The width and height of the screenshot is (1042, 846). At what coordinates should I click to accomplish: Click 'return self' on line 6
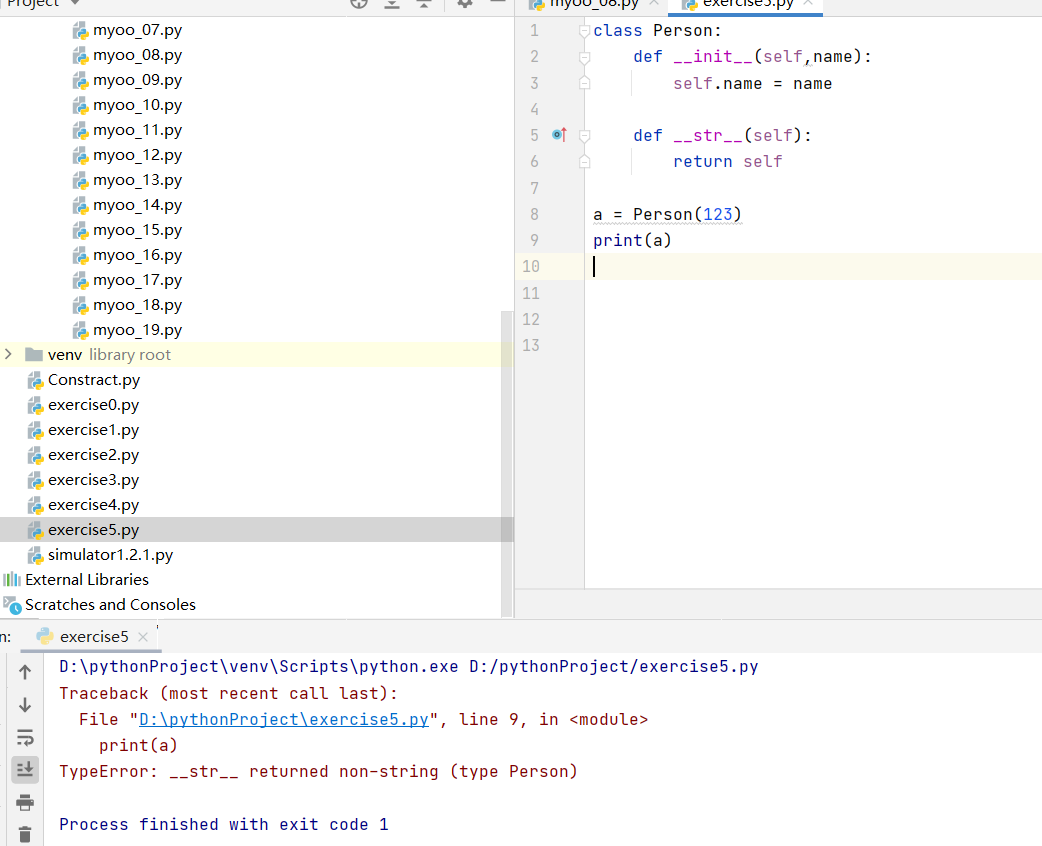[728, 161]
